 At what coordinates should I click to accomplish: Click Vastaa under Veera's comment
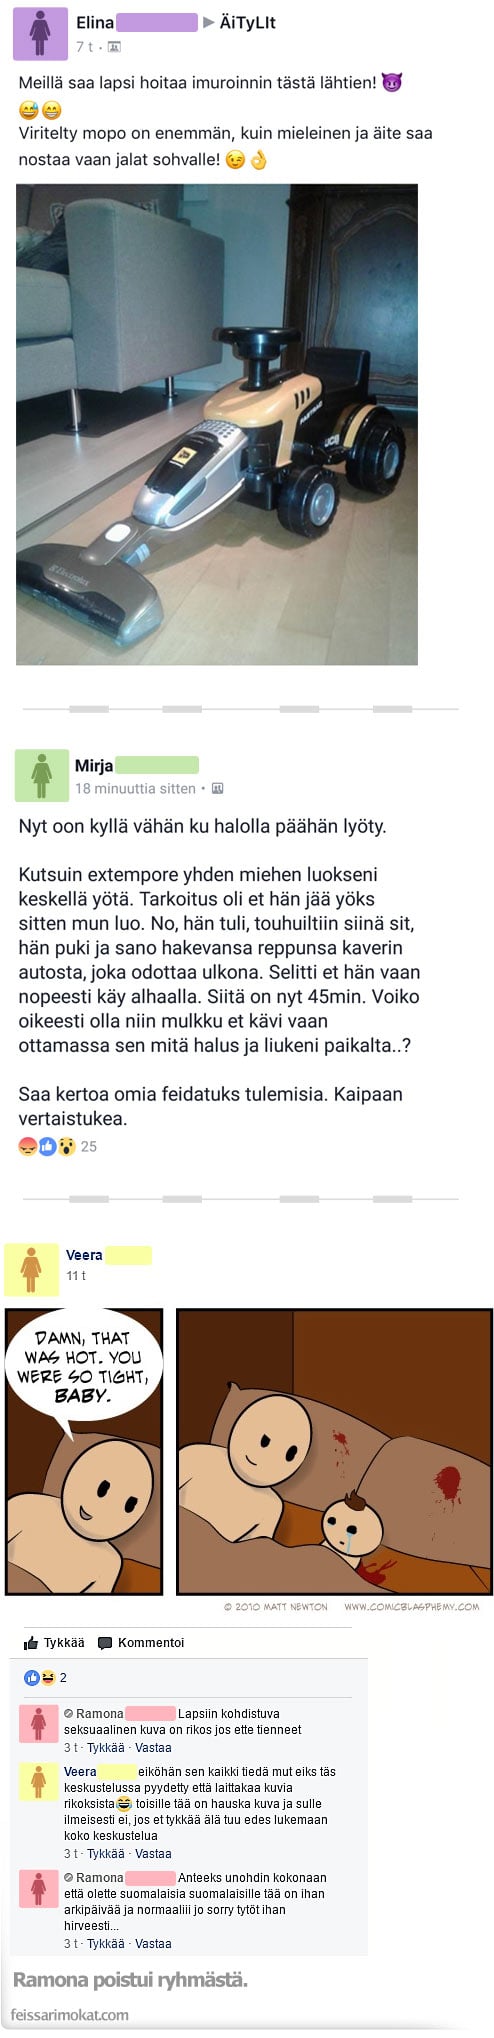click(153, 1853)
